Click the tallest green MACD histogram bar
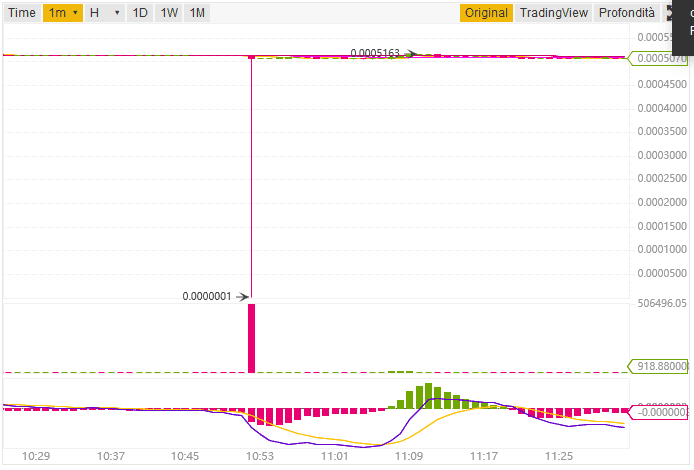 (428, 396)
